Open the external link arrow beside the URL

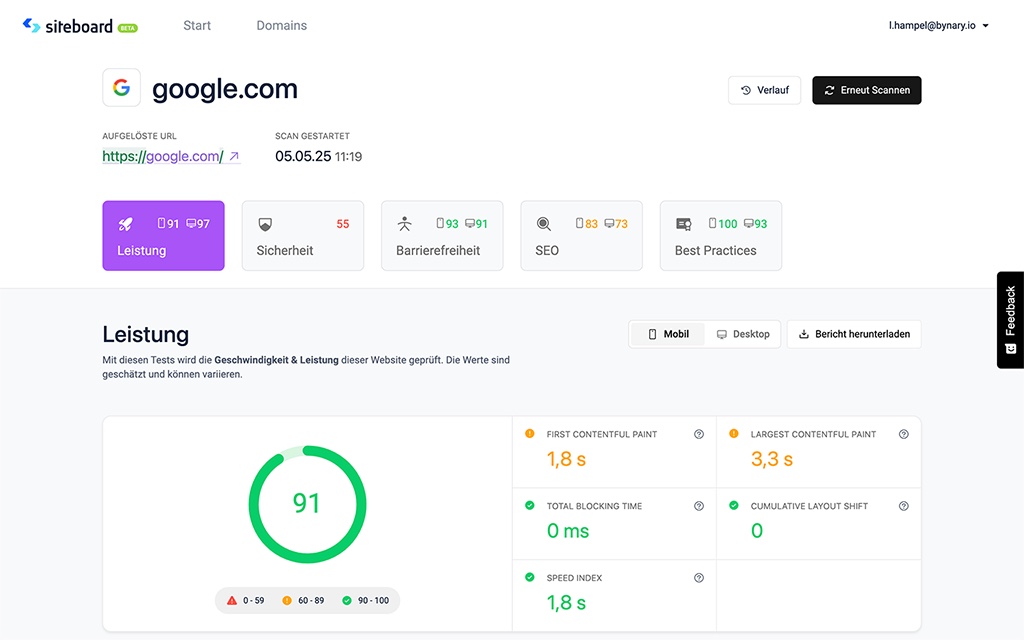(x=234, y=156)
